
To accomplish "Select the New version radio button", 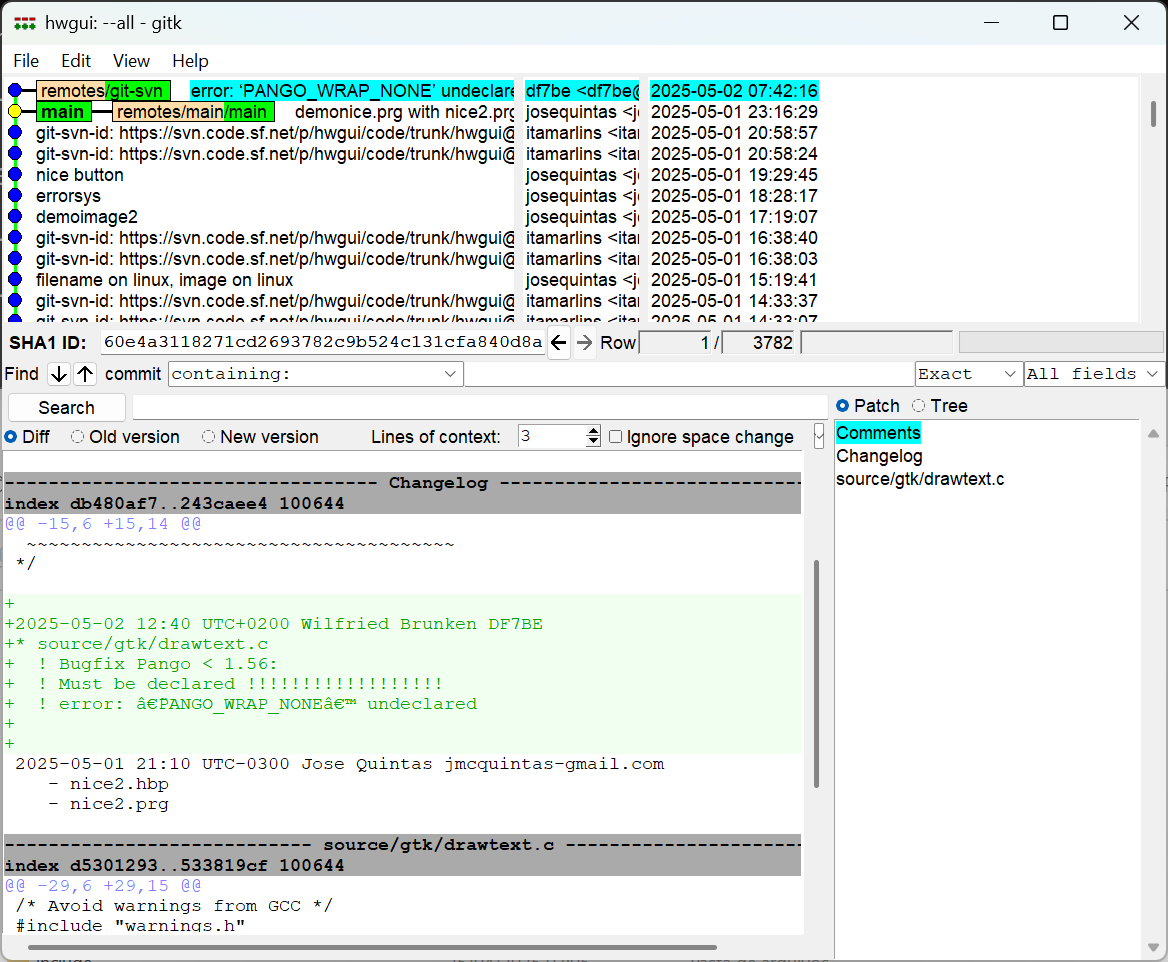I will (209, 437).
